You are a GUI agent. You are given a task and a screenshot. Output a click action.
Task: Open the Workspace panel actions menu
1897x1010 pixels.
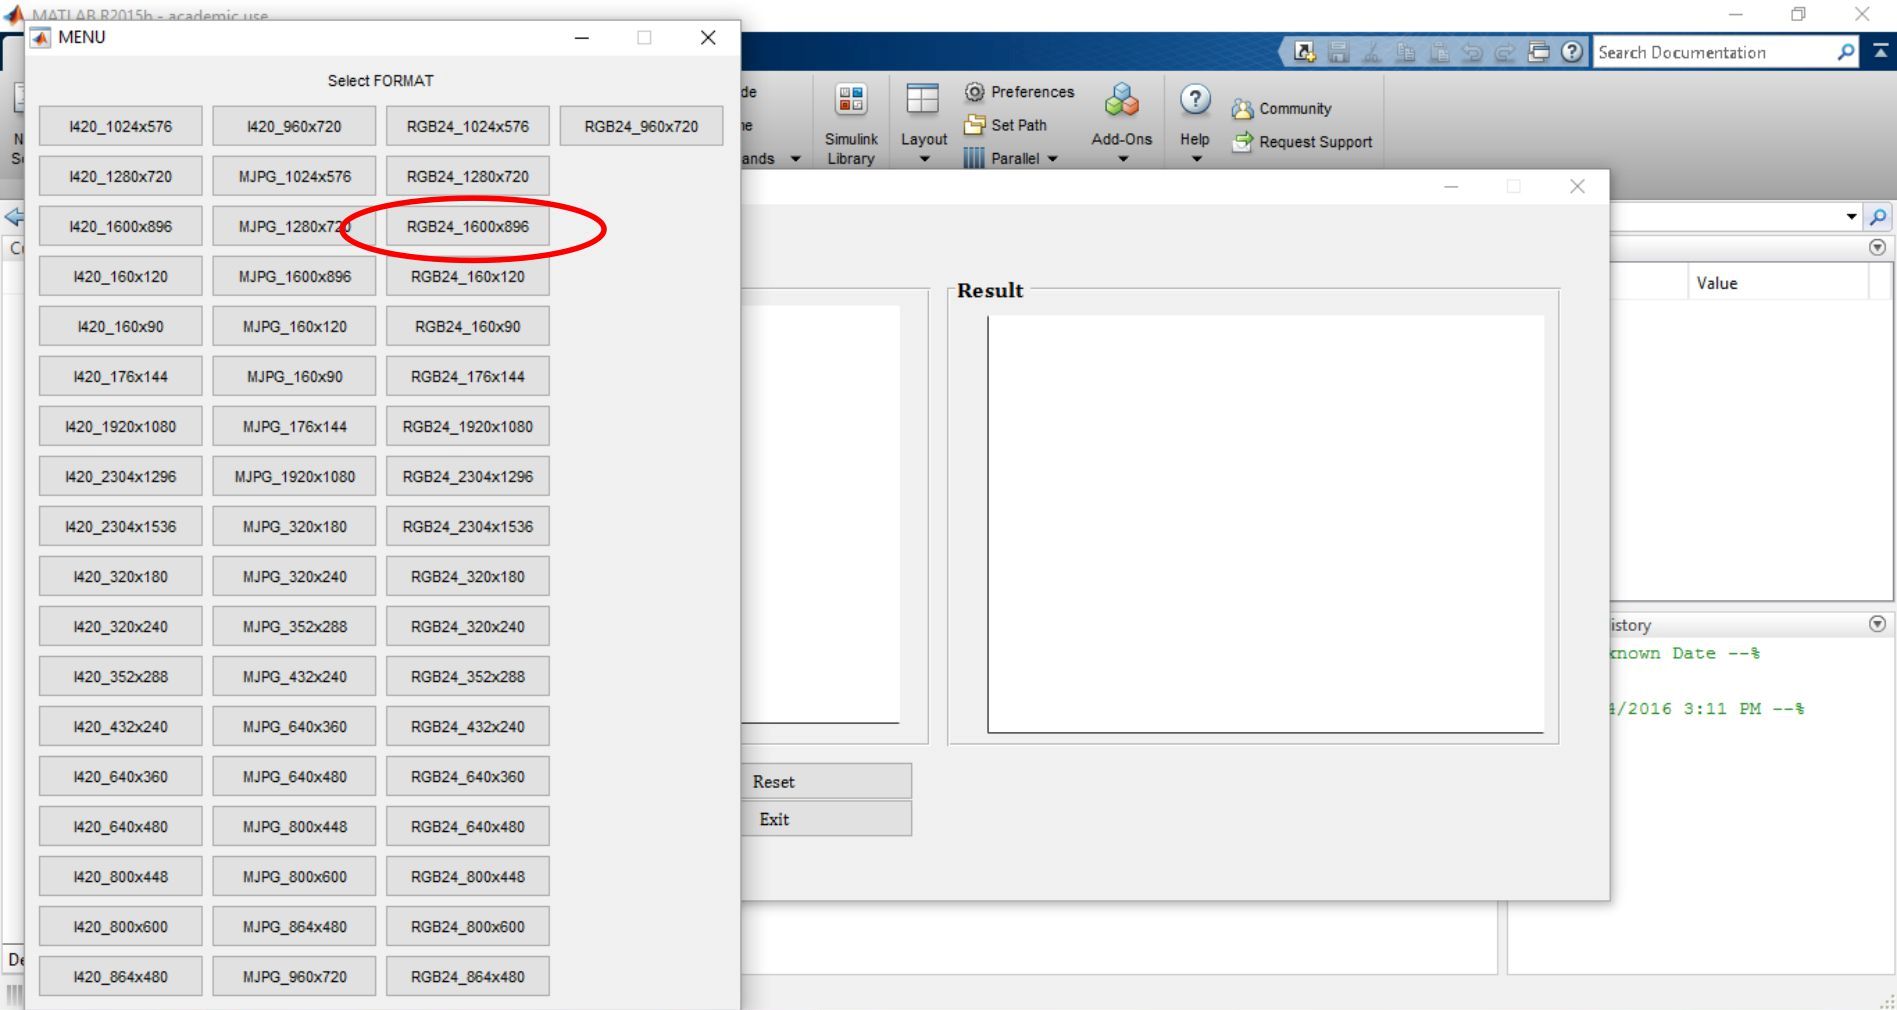pos(1877,247)
